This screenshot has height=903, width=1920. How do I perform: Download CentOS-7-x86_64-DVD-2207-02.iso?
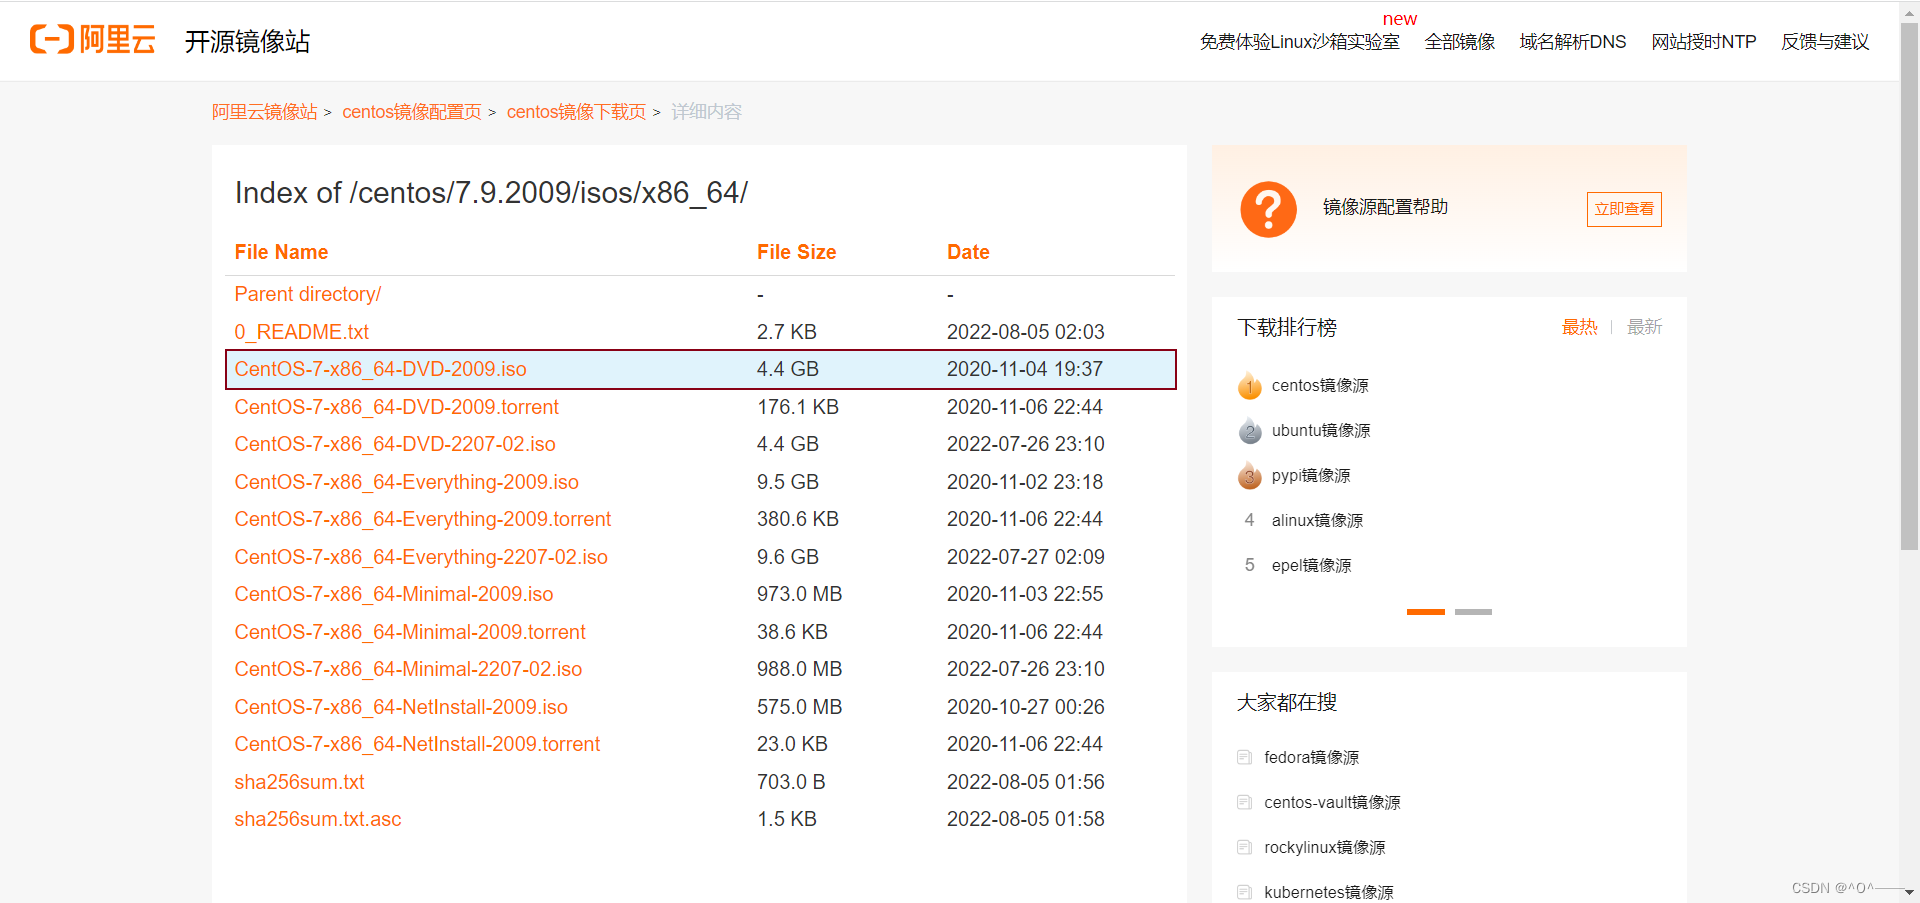(x=394, y=444)
